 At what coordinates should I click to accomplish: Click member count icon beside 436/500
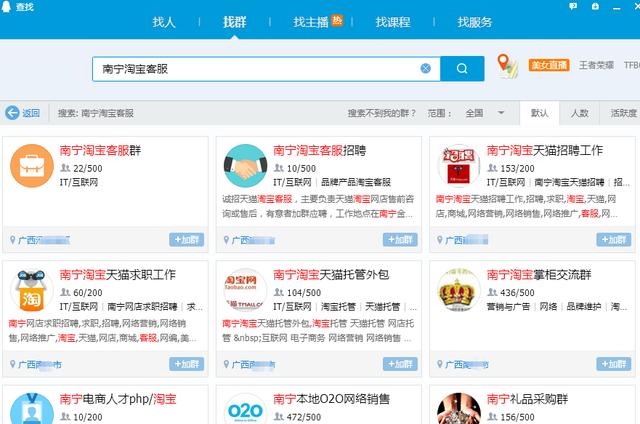click(x=493, y=292)
